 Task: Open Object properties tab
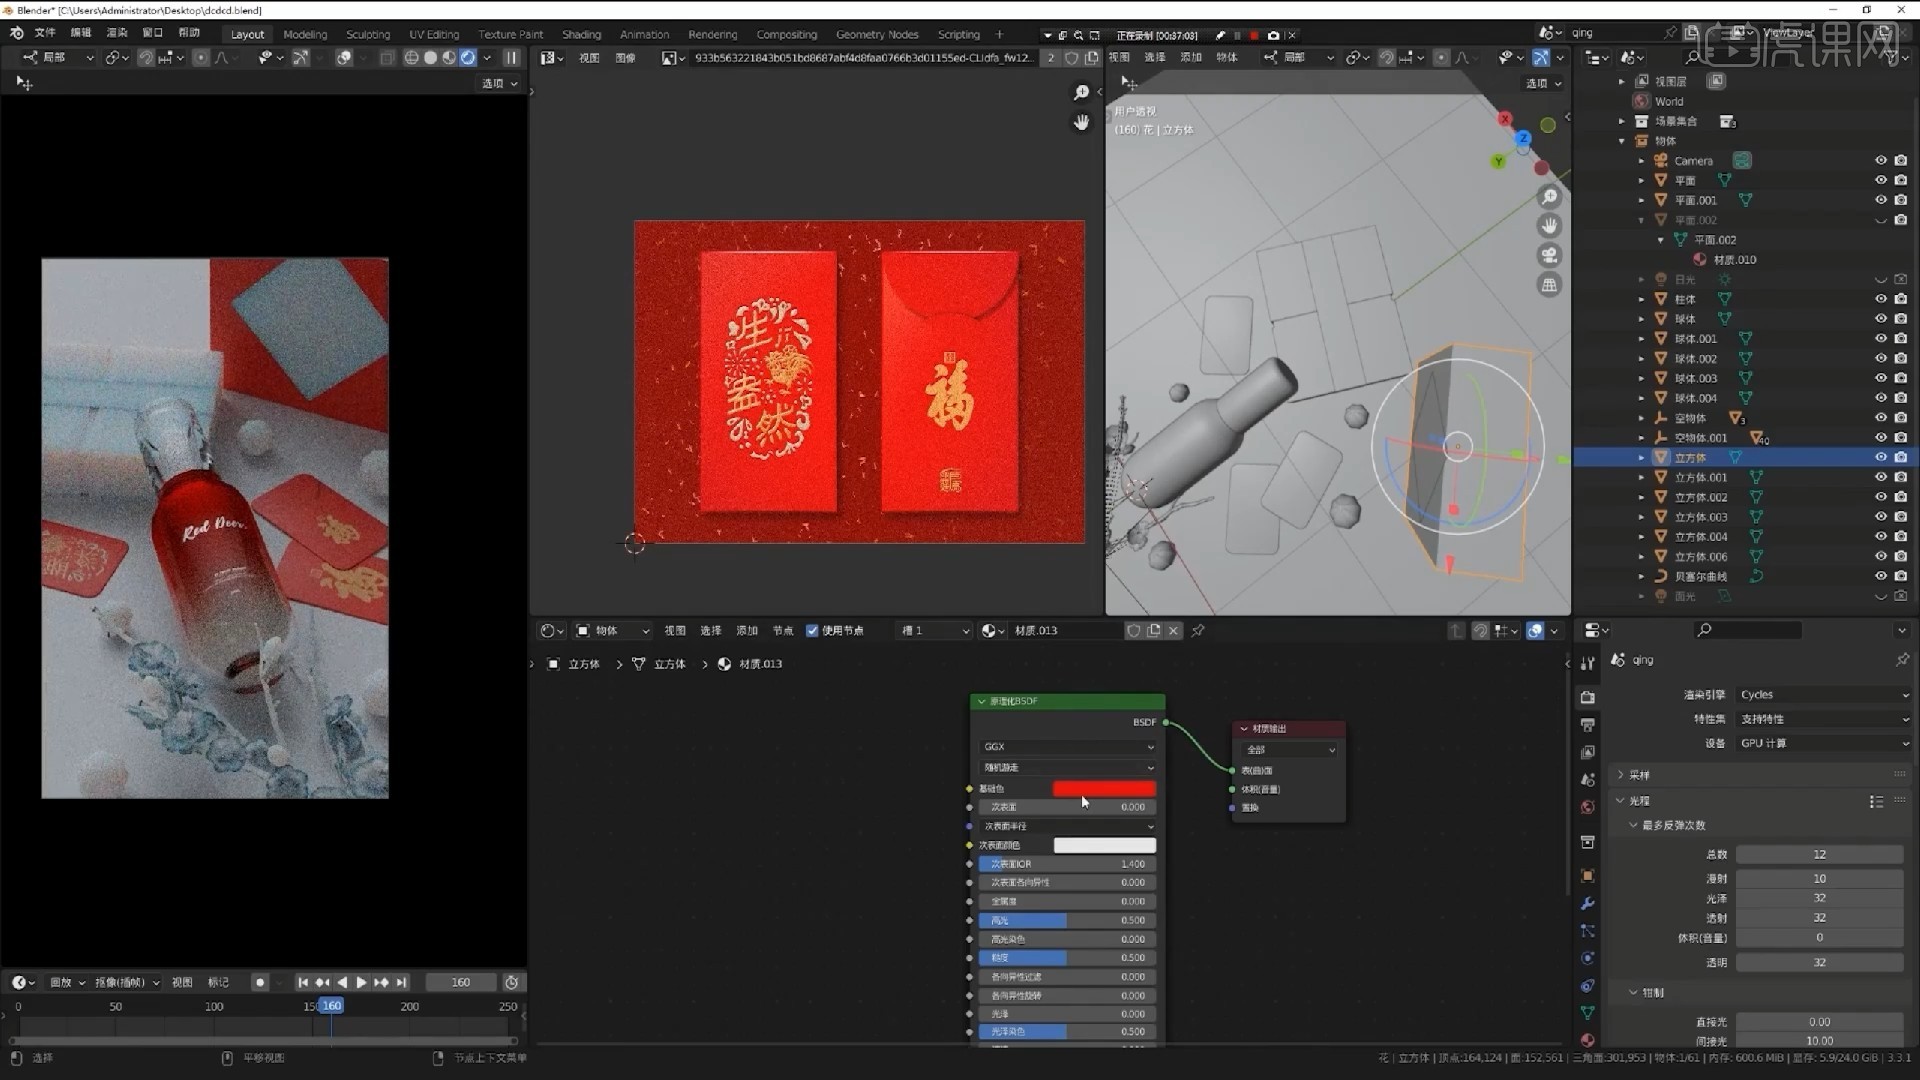[x=1588, y=876]
